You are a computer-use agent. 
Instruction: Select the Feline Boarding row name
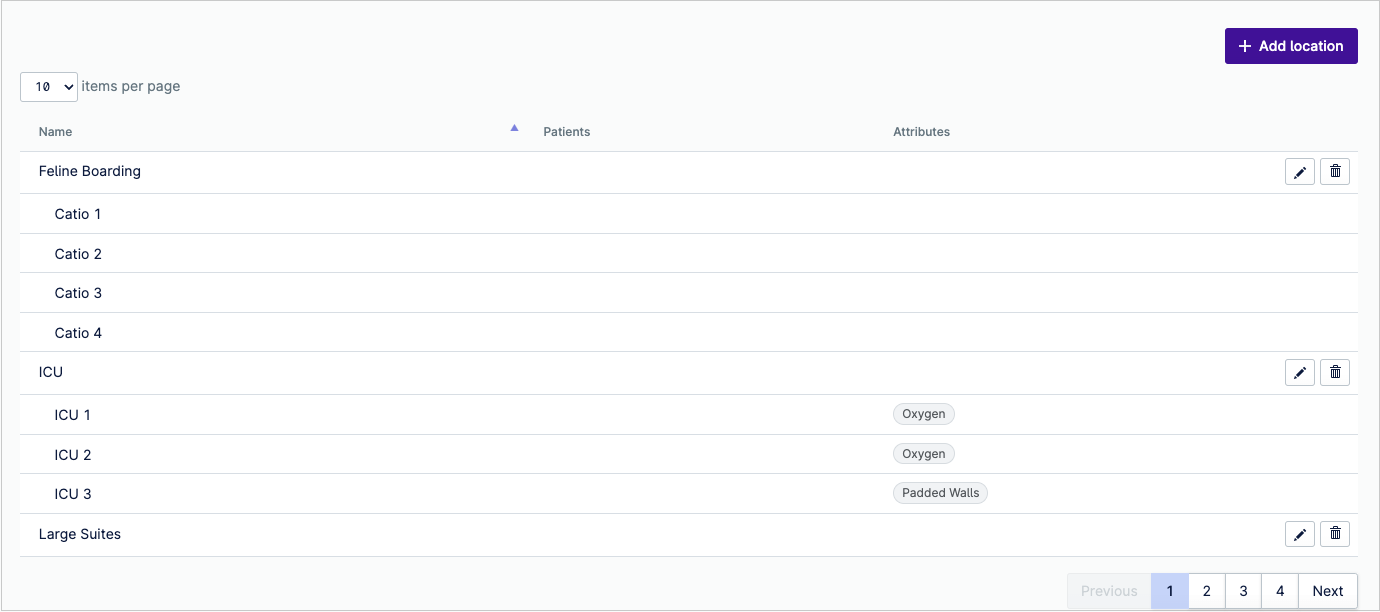coord(90,171)
